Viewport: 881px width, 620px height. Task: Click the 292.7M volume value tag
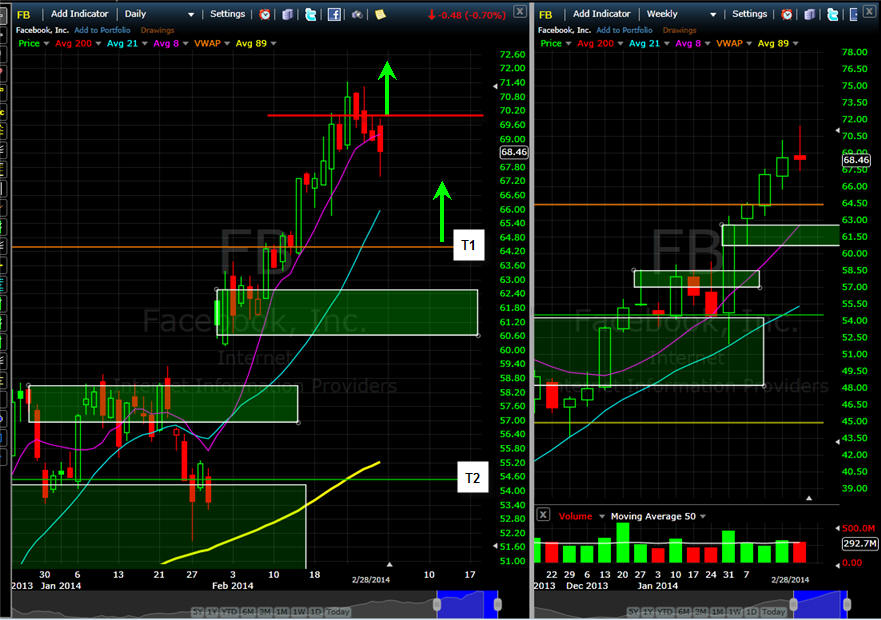[x=860, y=544]
